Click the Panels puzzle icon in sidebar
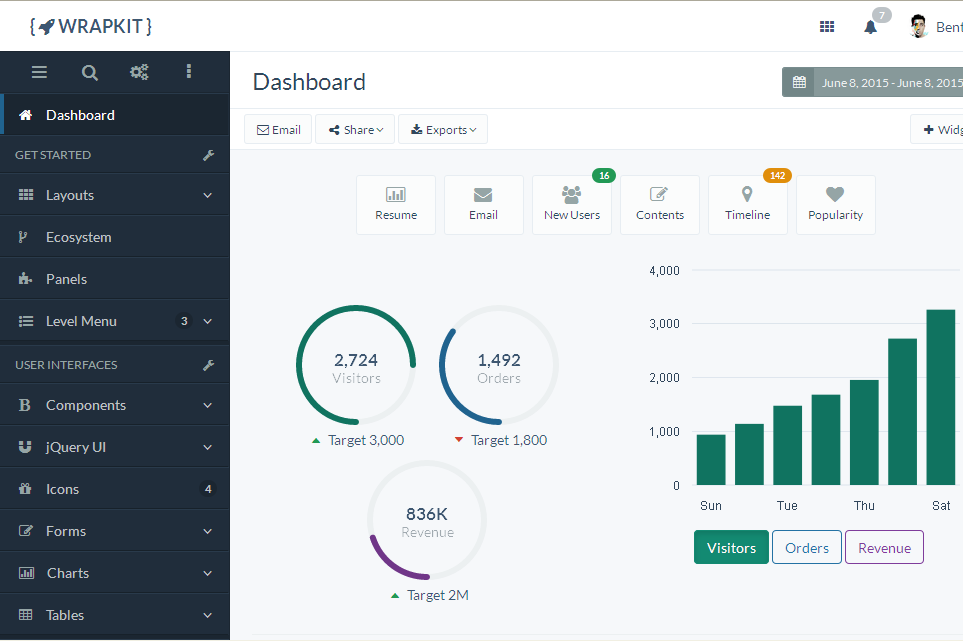The width and height of the screenshot is (963, 641). point(25,279)
